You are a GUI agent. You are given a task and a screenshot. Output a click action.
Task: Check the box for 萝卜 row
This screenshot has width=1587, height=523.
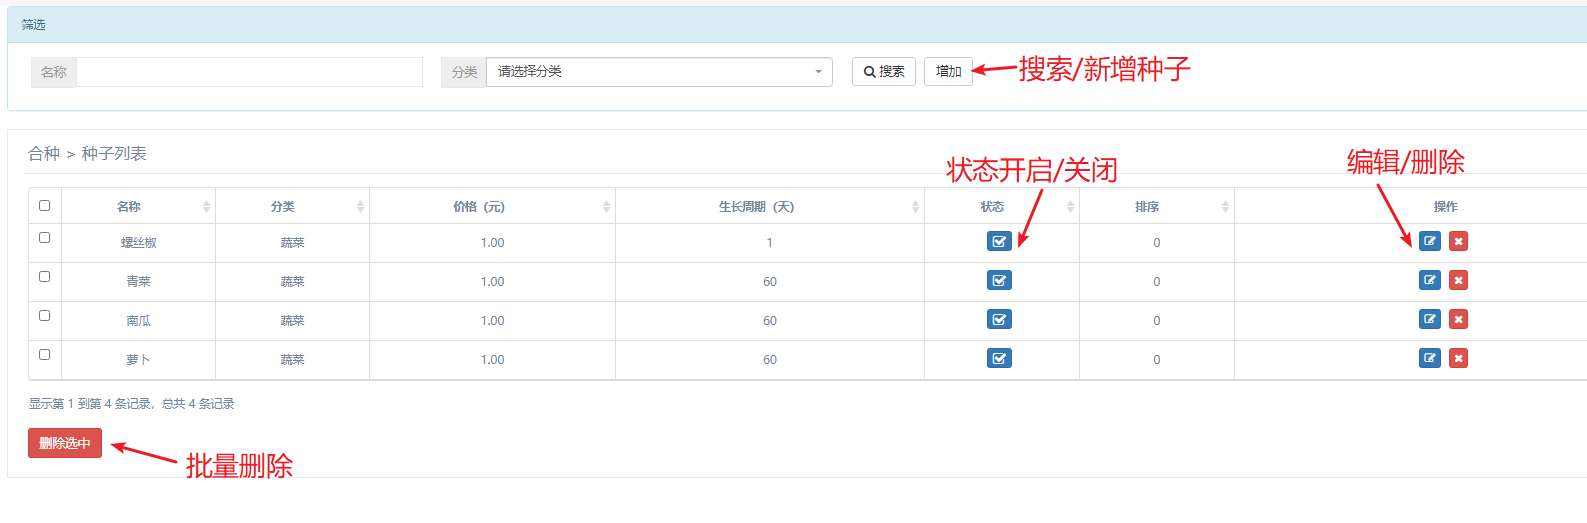click(44, 354)
